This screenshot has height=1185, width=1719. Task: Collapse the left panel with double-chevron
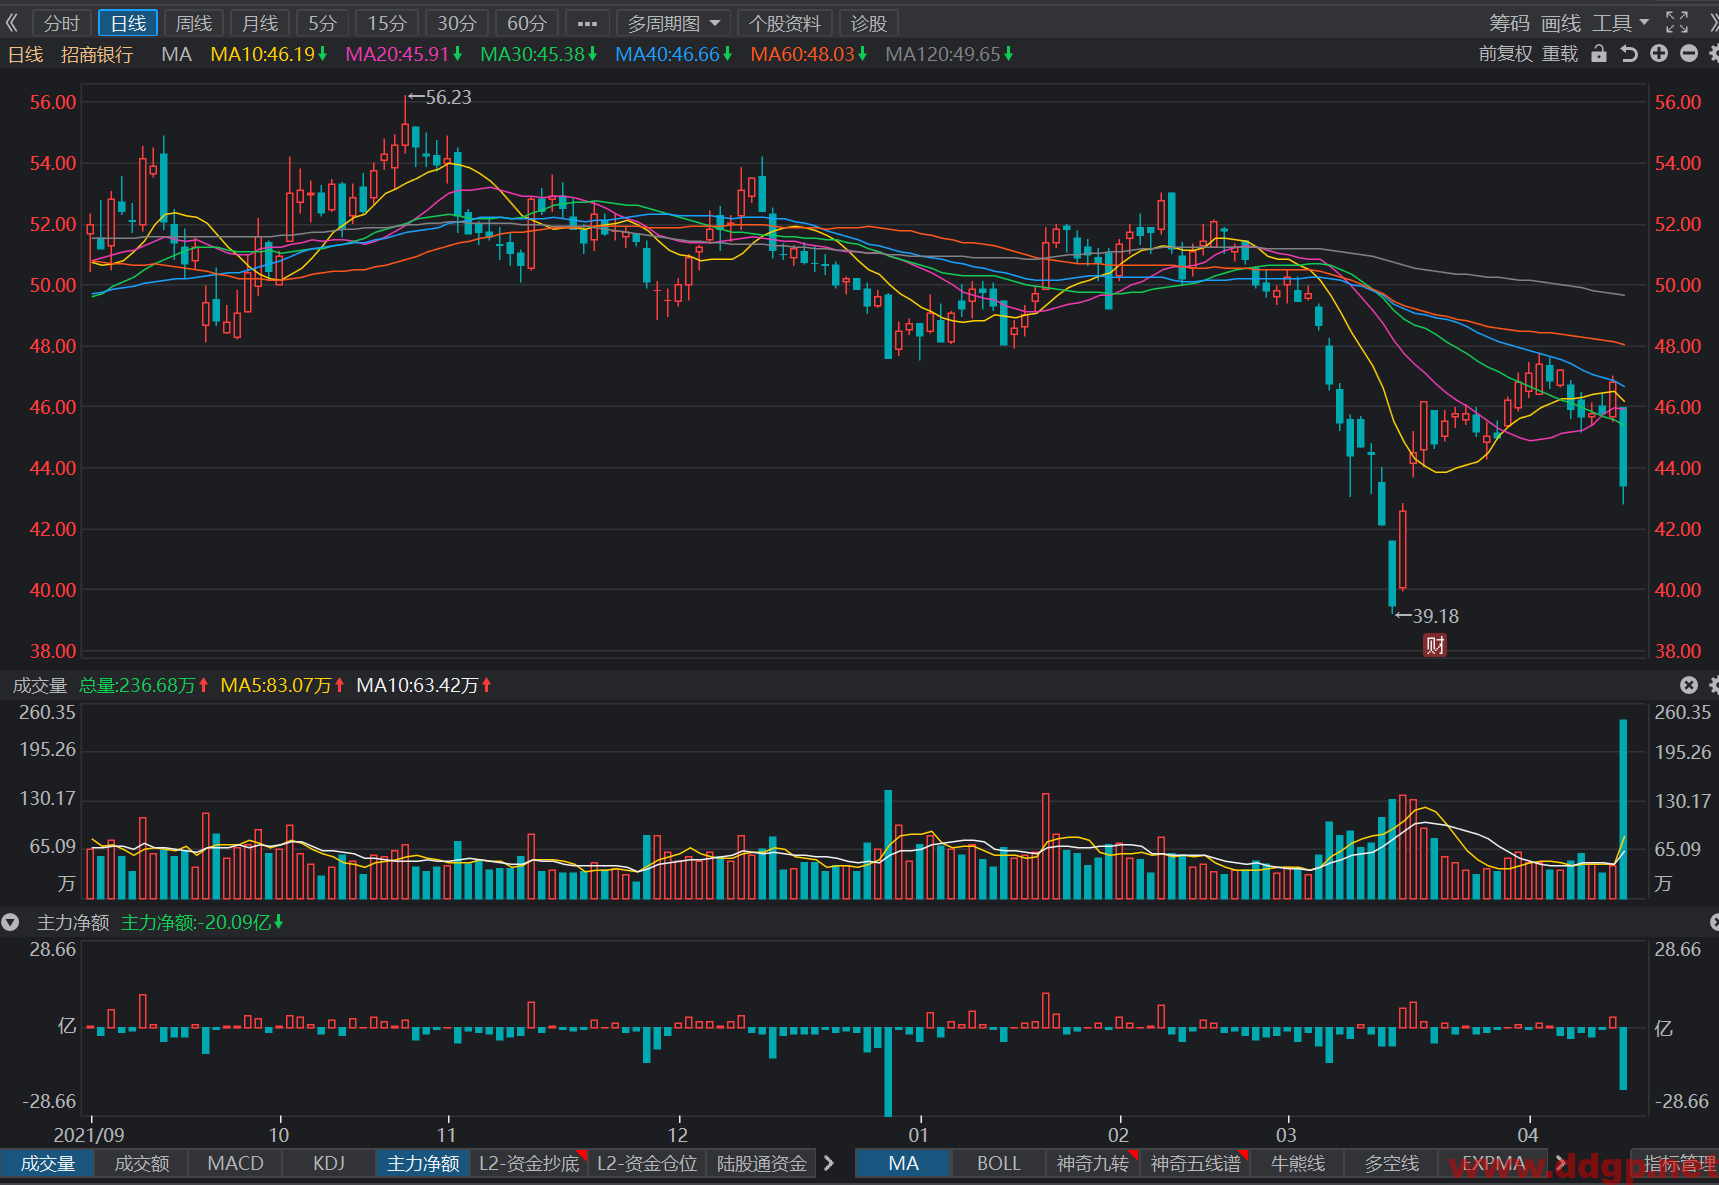[12, 23]
